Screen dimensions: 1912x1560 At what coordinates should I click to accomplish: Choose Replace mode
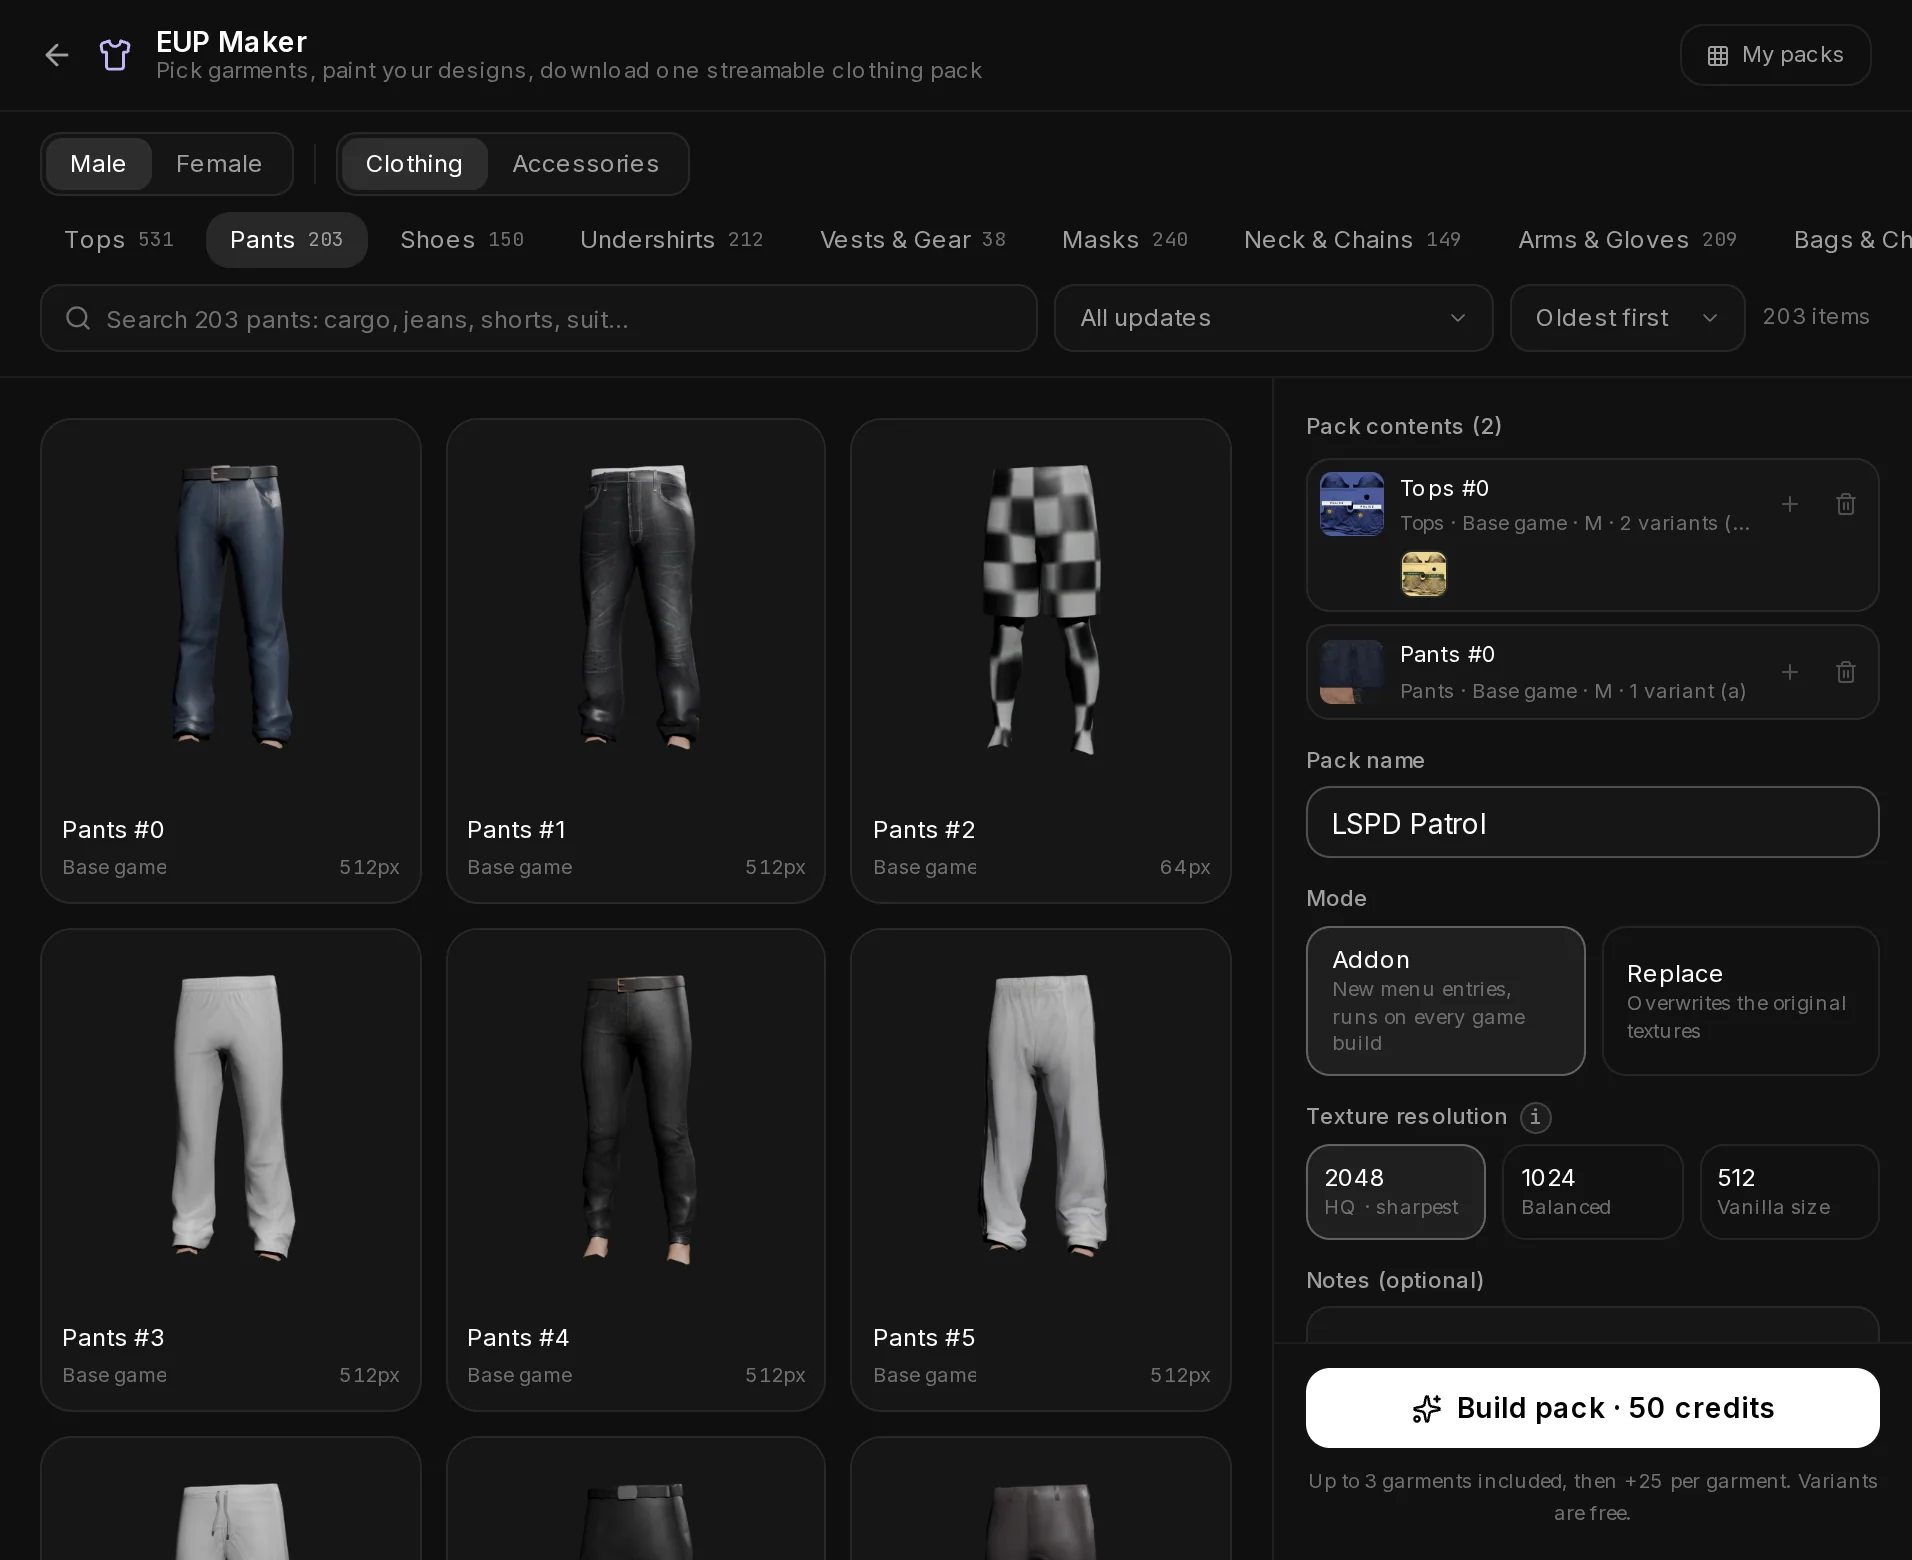point(1740,1001)
